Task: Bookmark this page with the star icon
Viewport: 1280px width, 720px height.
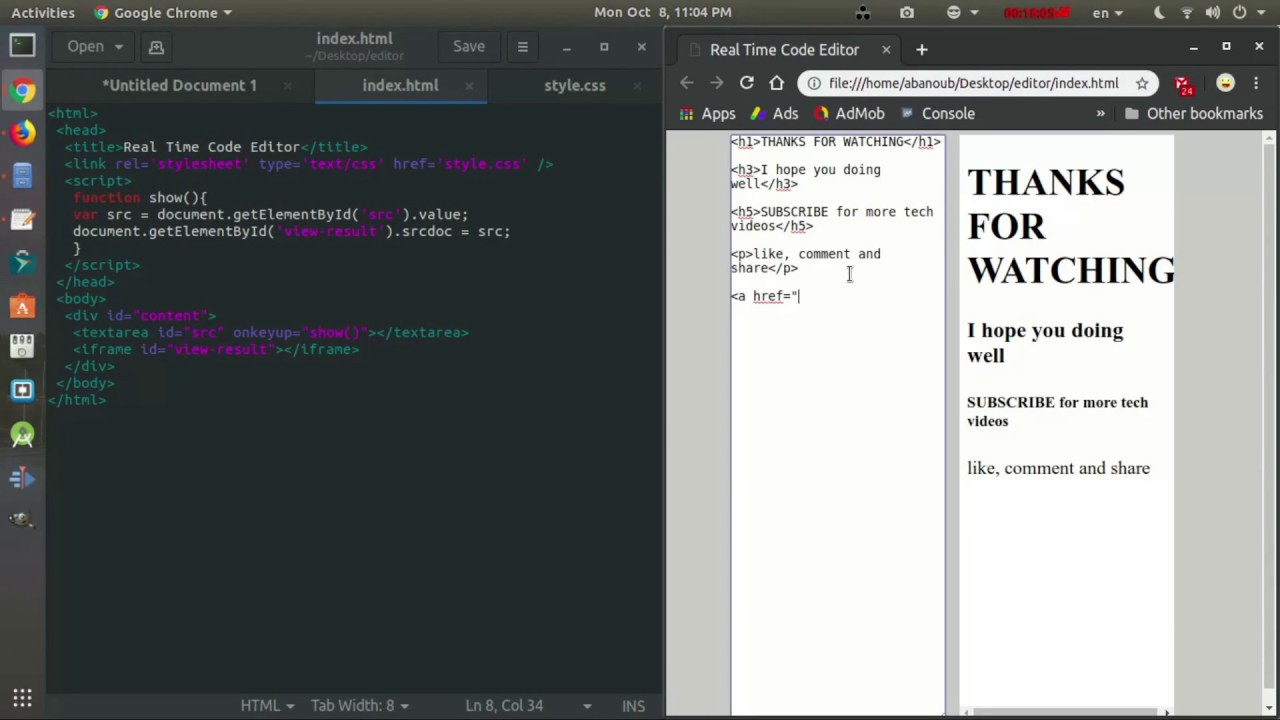Action: point(1142,83)
